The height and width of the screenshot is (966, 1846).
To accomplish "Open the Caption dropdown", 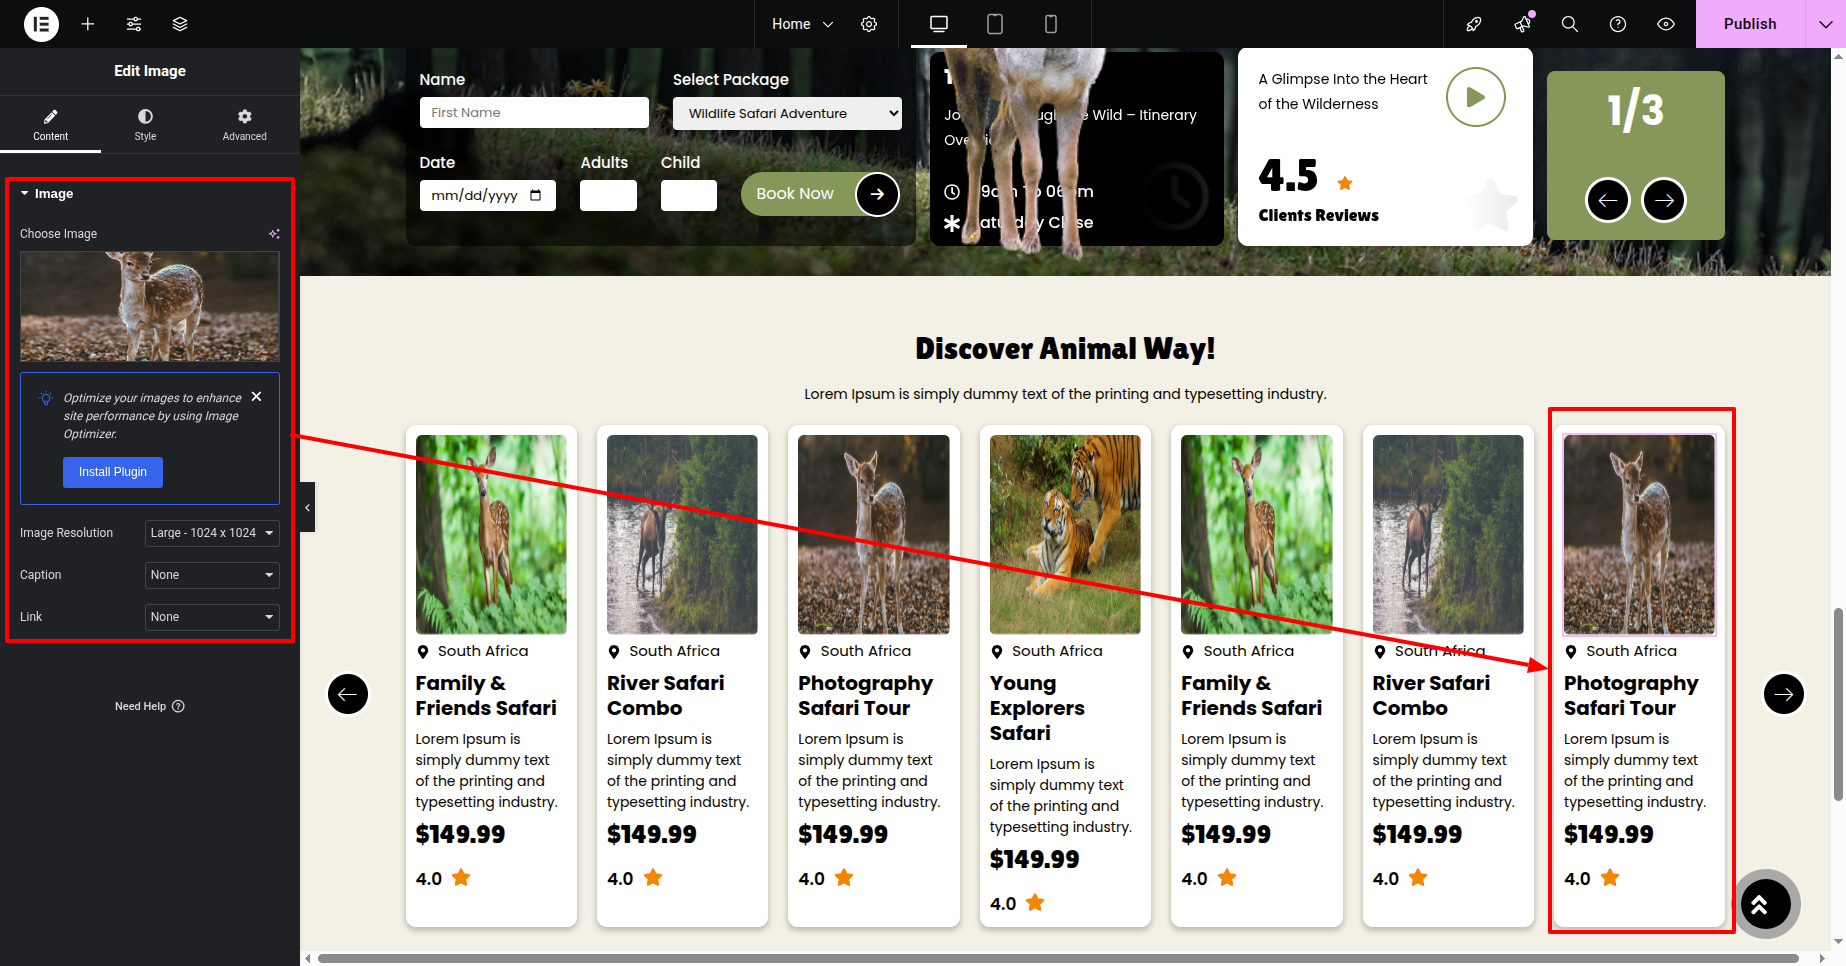I will [x=212, y=575].
